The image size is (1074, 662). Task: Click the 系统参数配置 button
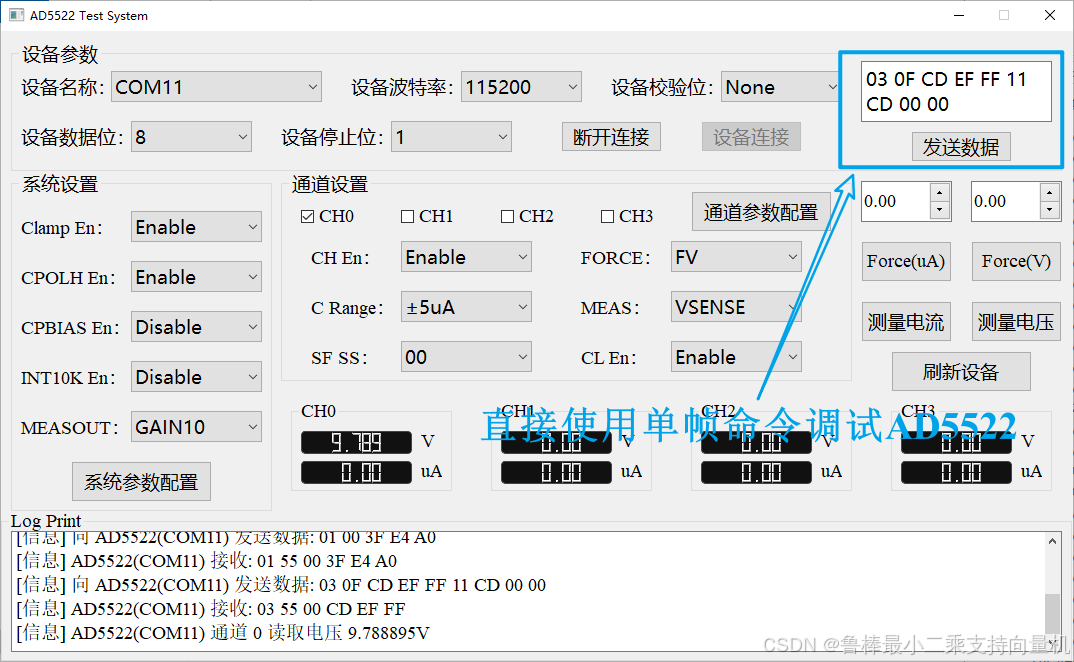141,482
